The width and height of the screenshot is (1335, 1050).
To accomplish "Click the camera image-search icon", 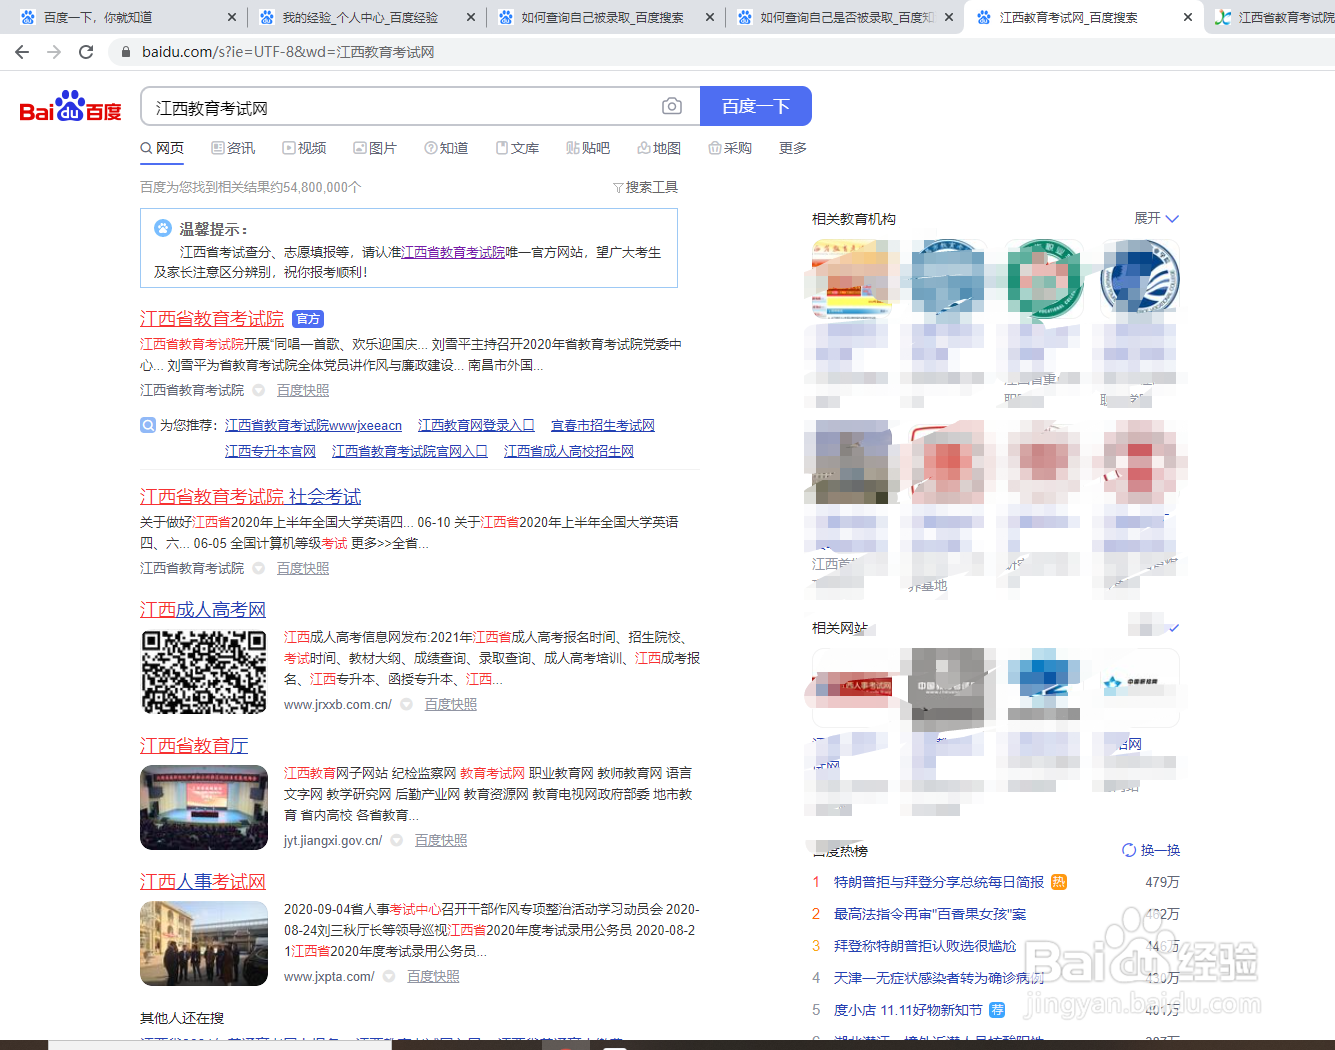I will [672, 106].
